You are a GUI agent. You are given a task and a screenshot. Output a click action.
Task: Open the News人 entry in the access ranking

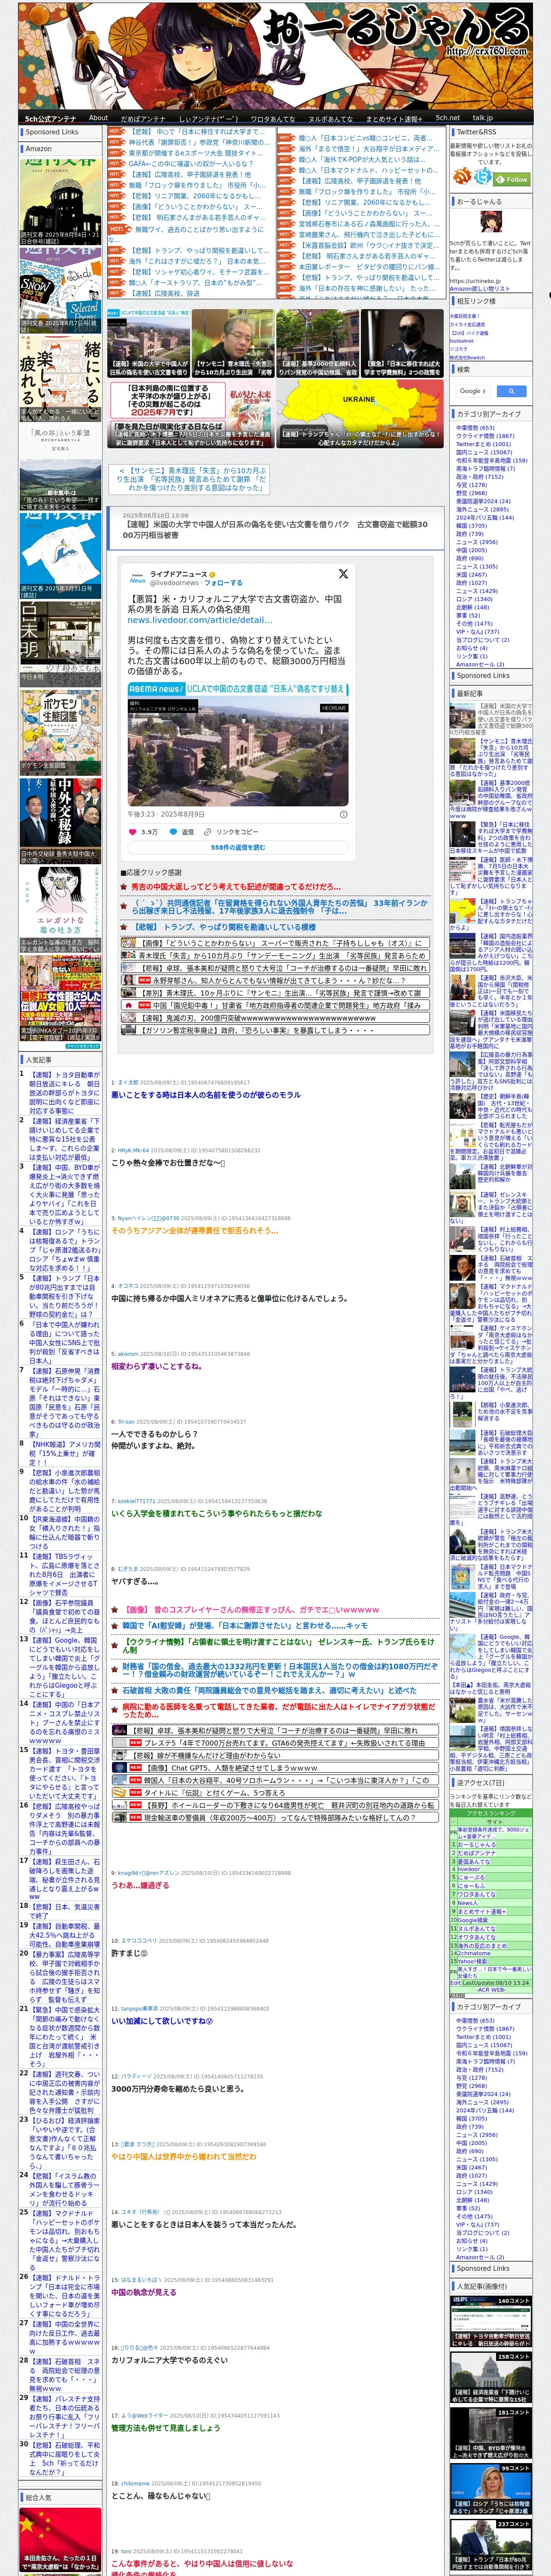(x=468, y=1903)
